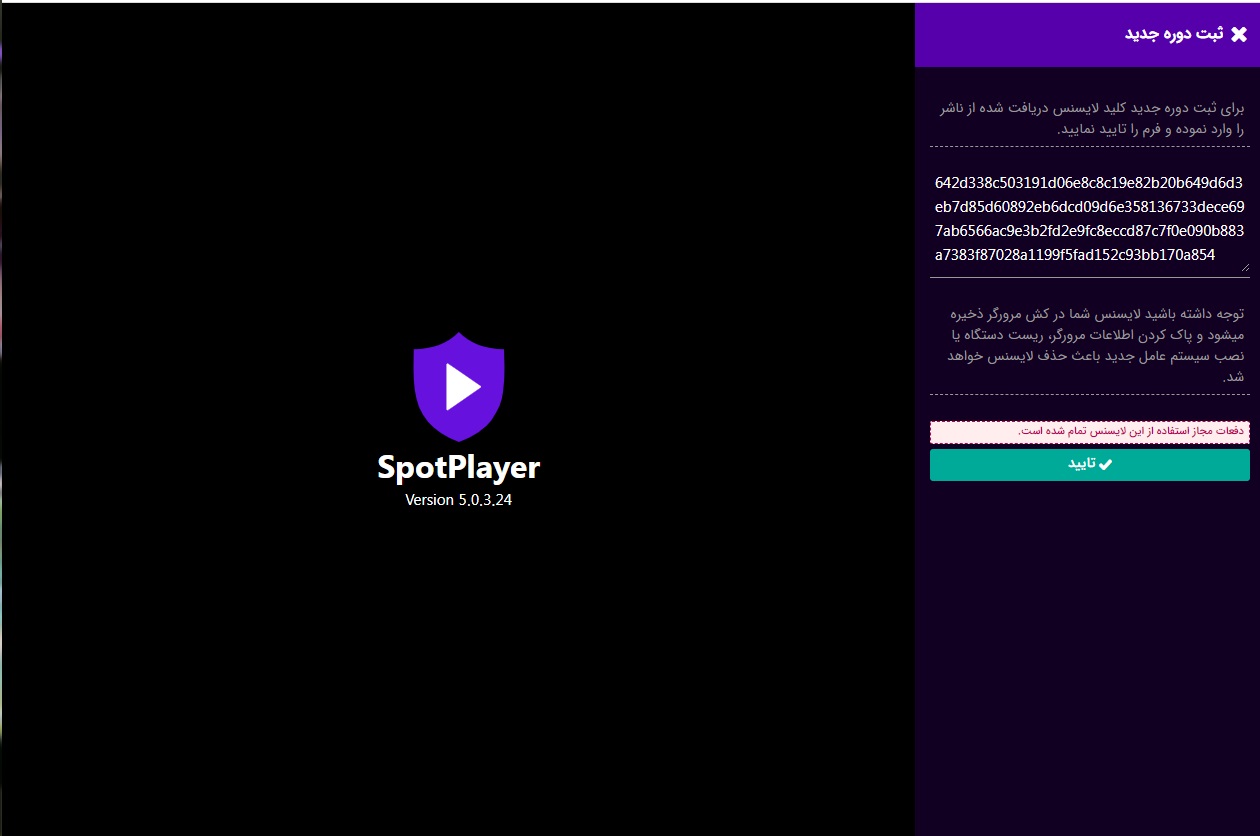Screen dimensions: 1260x836
Task: Click the checkmark icon on confirm button
Action: [1105, 465]
